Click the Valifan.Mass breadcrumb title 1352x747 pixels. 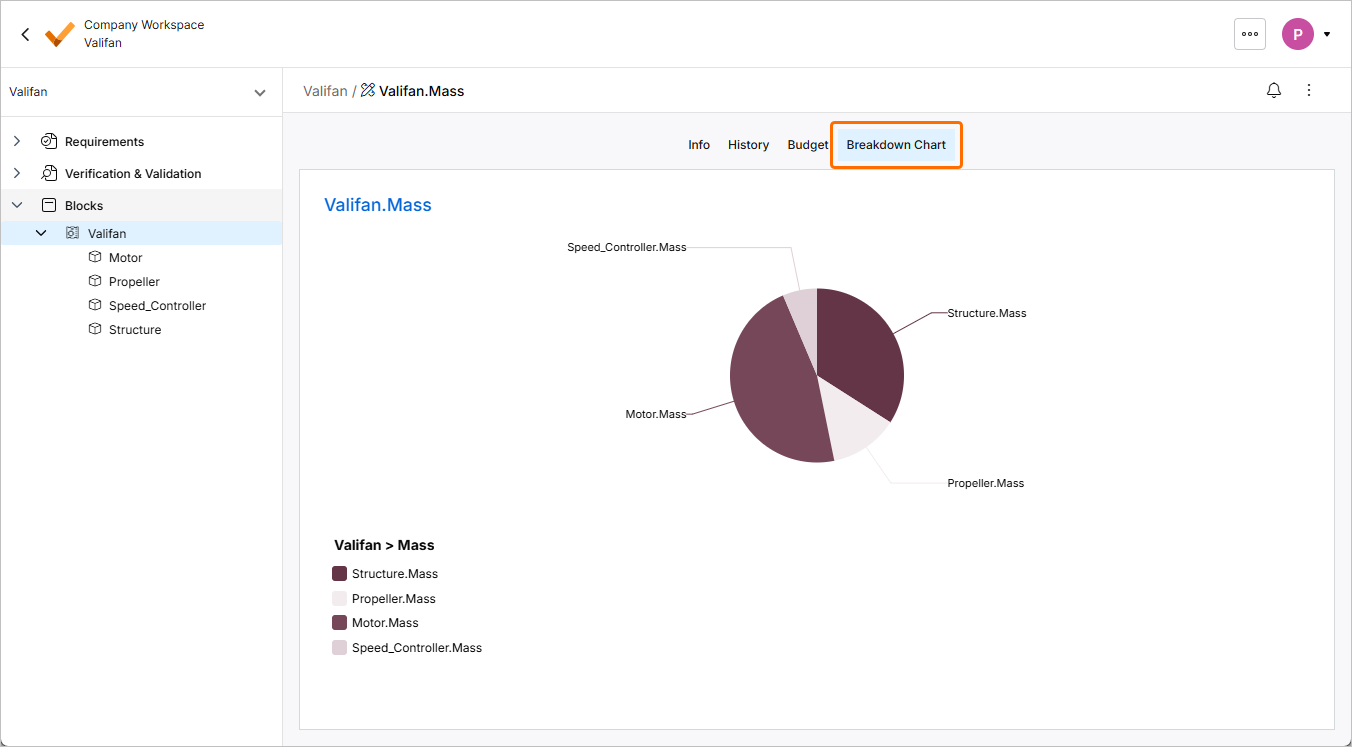point(422,91)
